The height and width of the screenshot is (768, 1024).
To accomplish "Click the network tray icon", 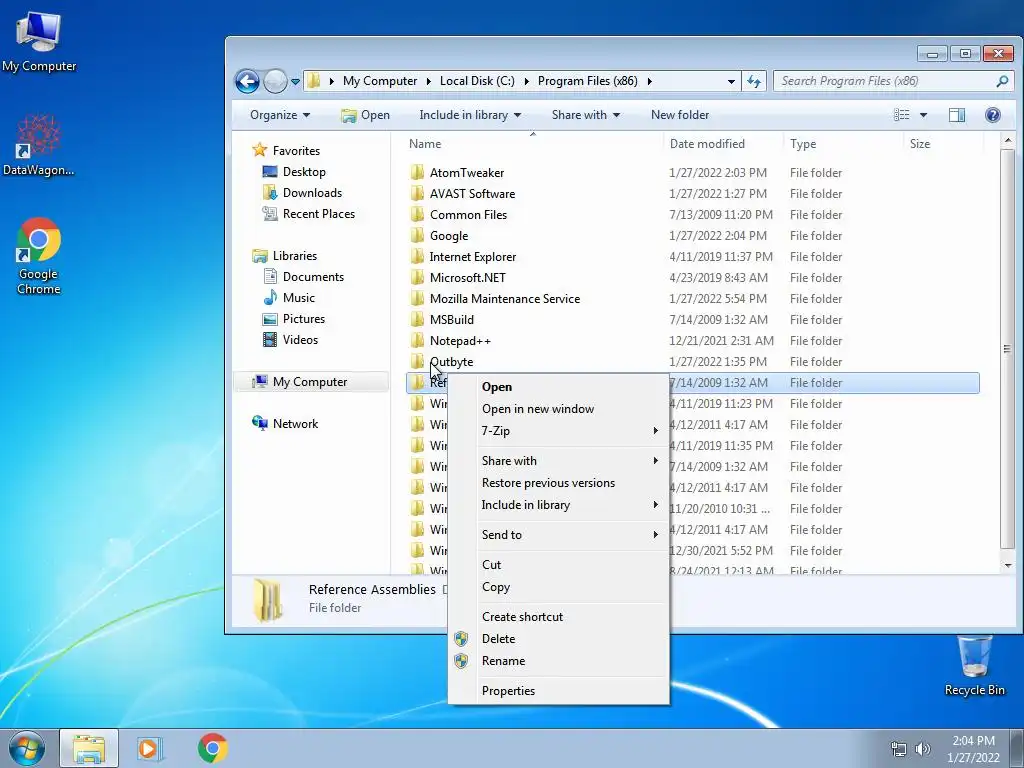I will pos(899,749).
